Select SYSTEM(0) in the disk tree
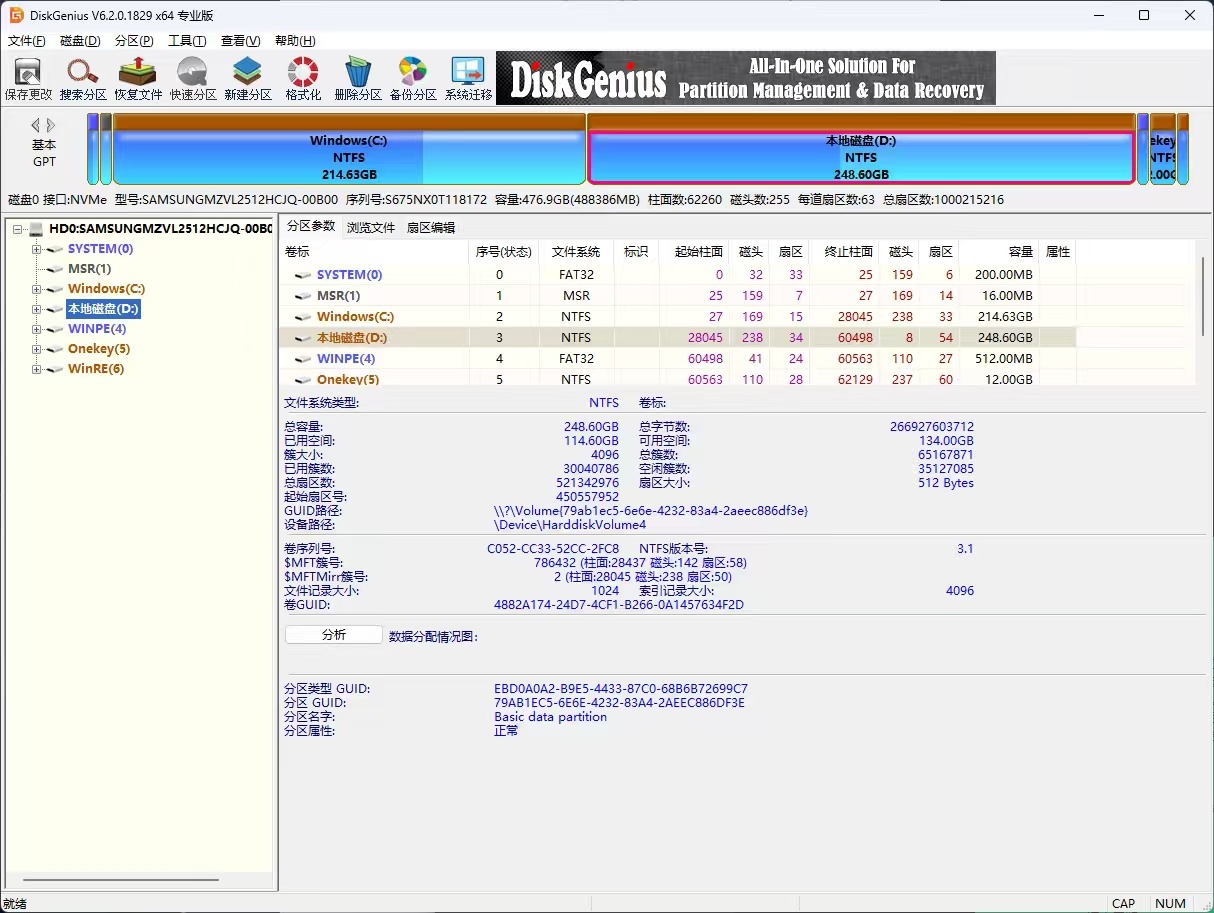1214x913 pixels. 100,249
